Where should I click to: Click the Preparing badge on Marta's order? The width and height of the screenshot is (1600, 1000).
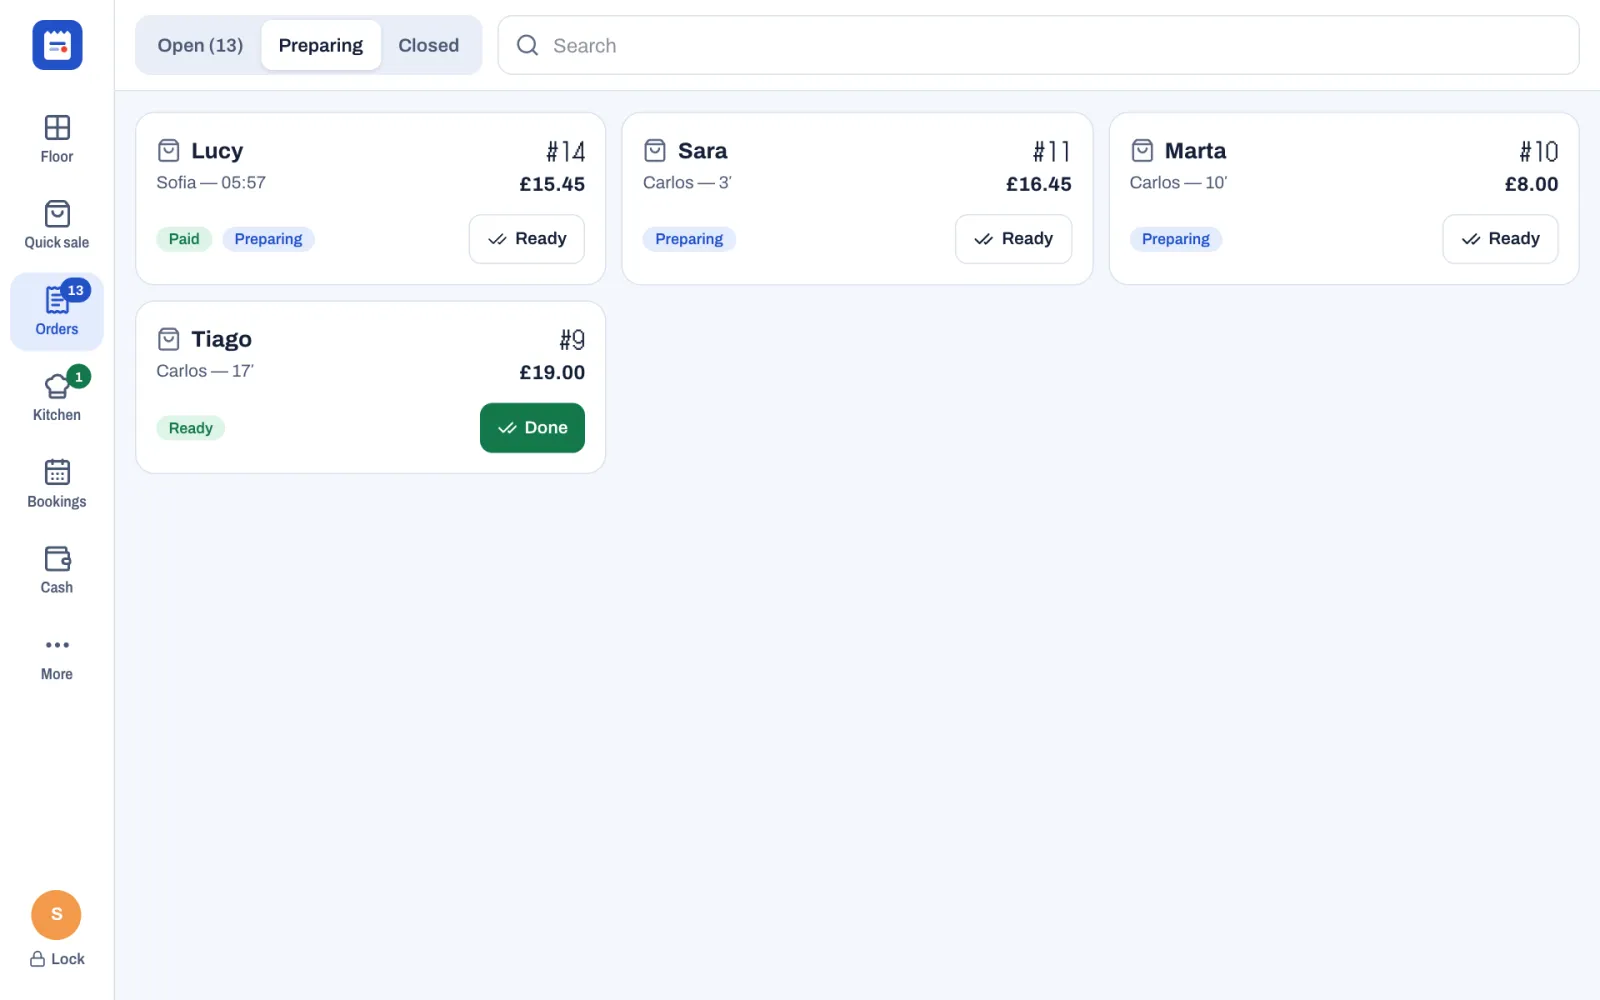click(x=1176, y=239)
